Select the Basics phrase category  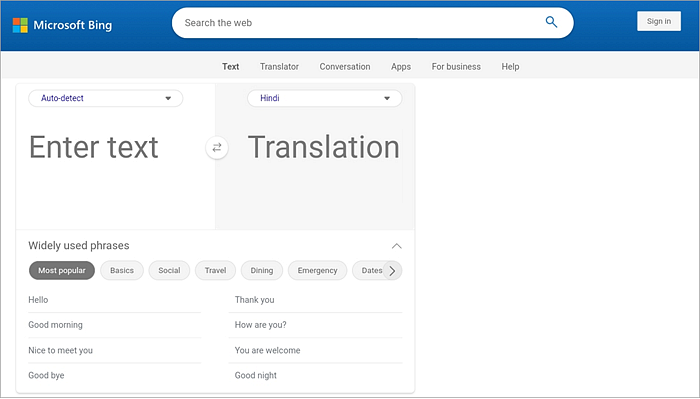pyautogui.click(x=122, y=270)
